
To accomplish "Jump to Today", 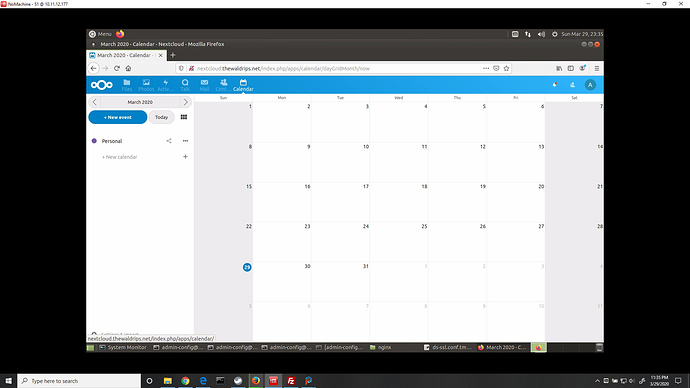I will tap(161, 117).
